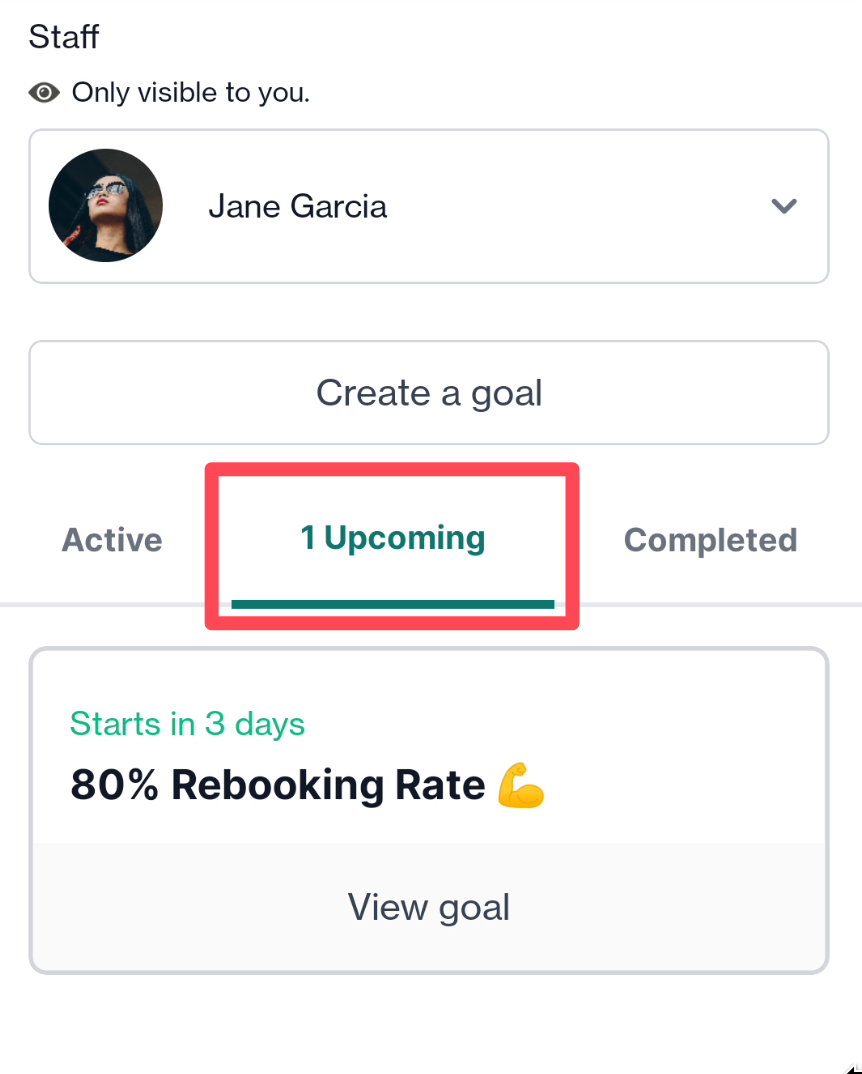Select the upcoming goal card
The image size is (862, 1074).
pos(429,810)
